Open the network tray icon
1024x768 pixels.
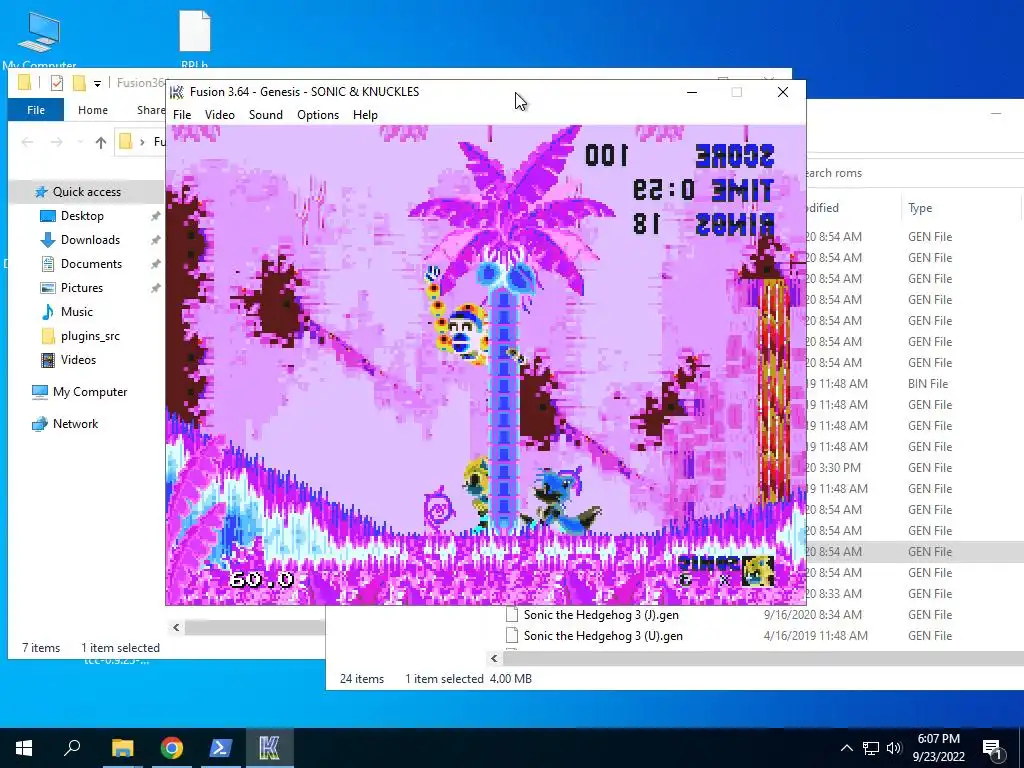coord(871,748)
